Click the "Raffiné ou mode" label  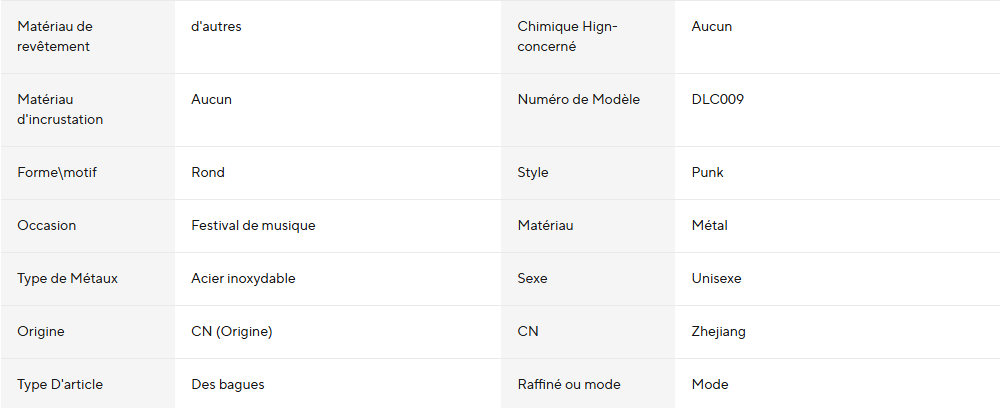click(569, 385)
